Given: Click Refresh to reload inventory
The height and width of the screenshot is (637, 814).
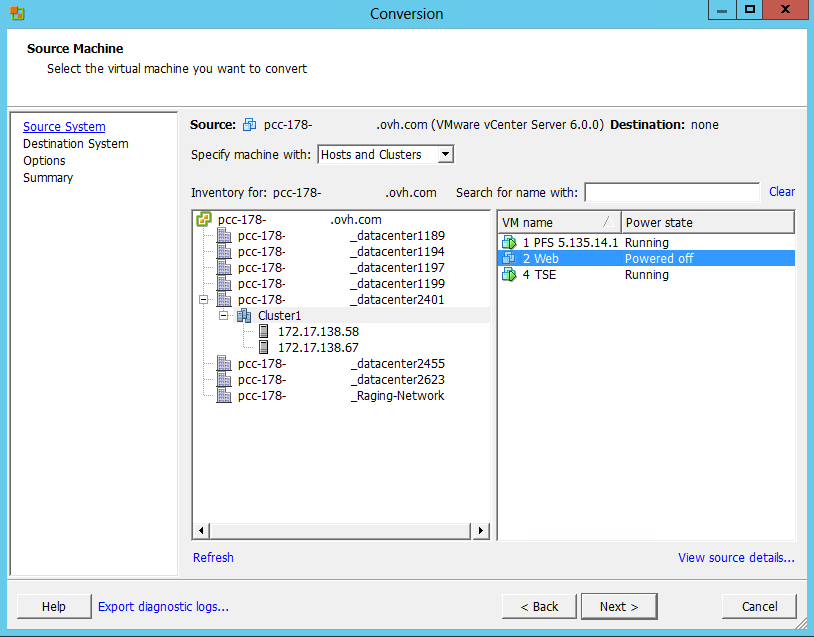Looking at the screenshot, I should coord(213,558).
